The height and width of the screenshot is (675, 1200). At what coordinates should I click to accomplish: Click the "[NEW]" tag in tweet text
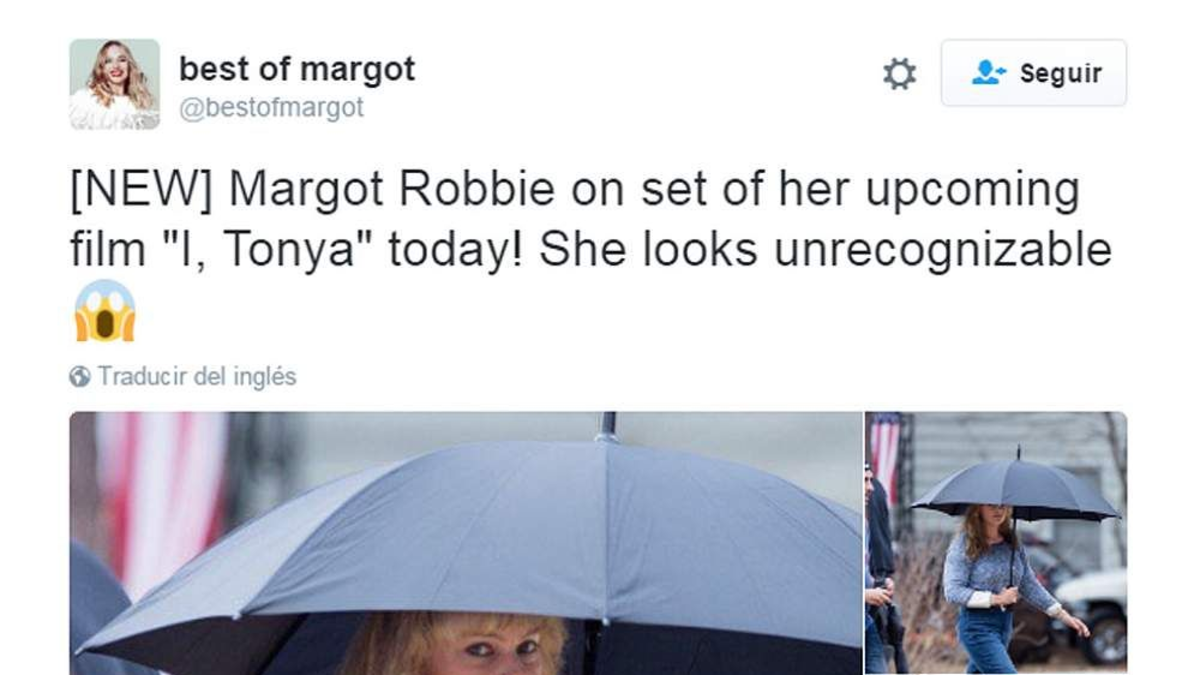tap(141, 191)
